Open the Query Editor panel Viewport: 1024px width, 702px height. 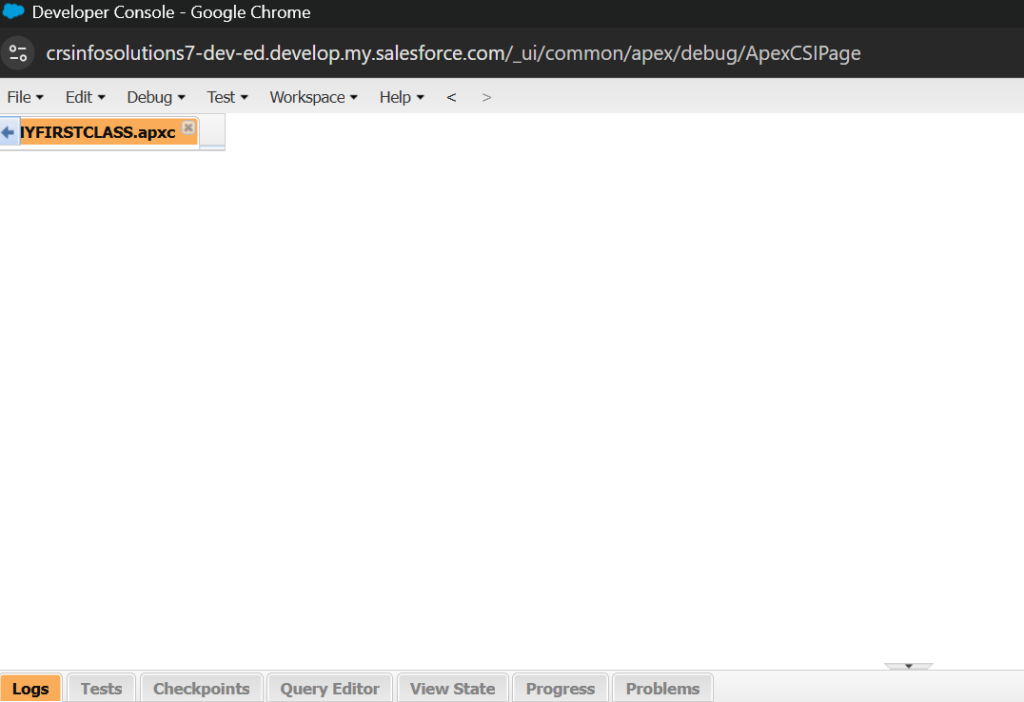click(329, 688)
